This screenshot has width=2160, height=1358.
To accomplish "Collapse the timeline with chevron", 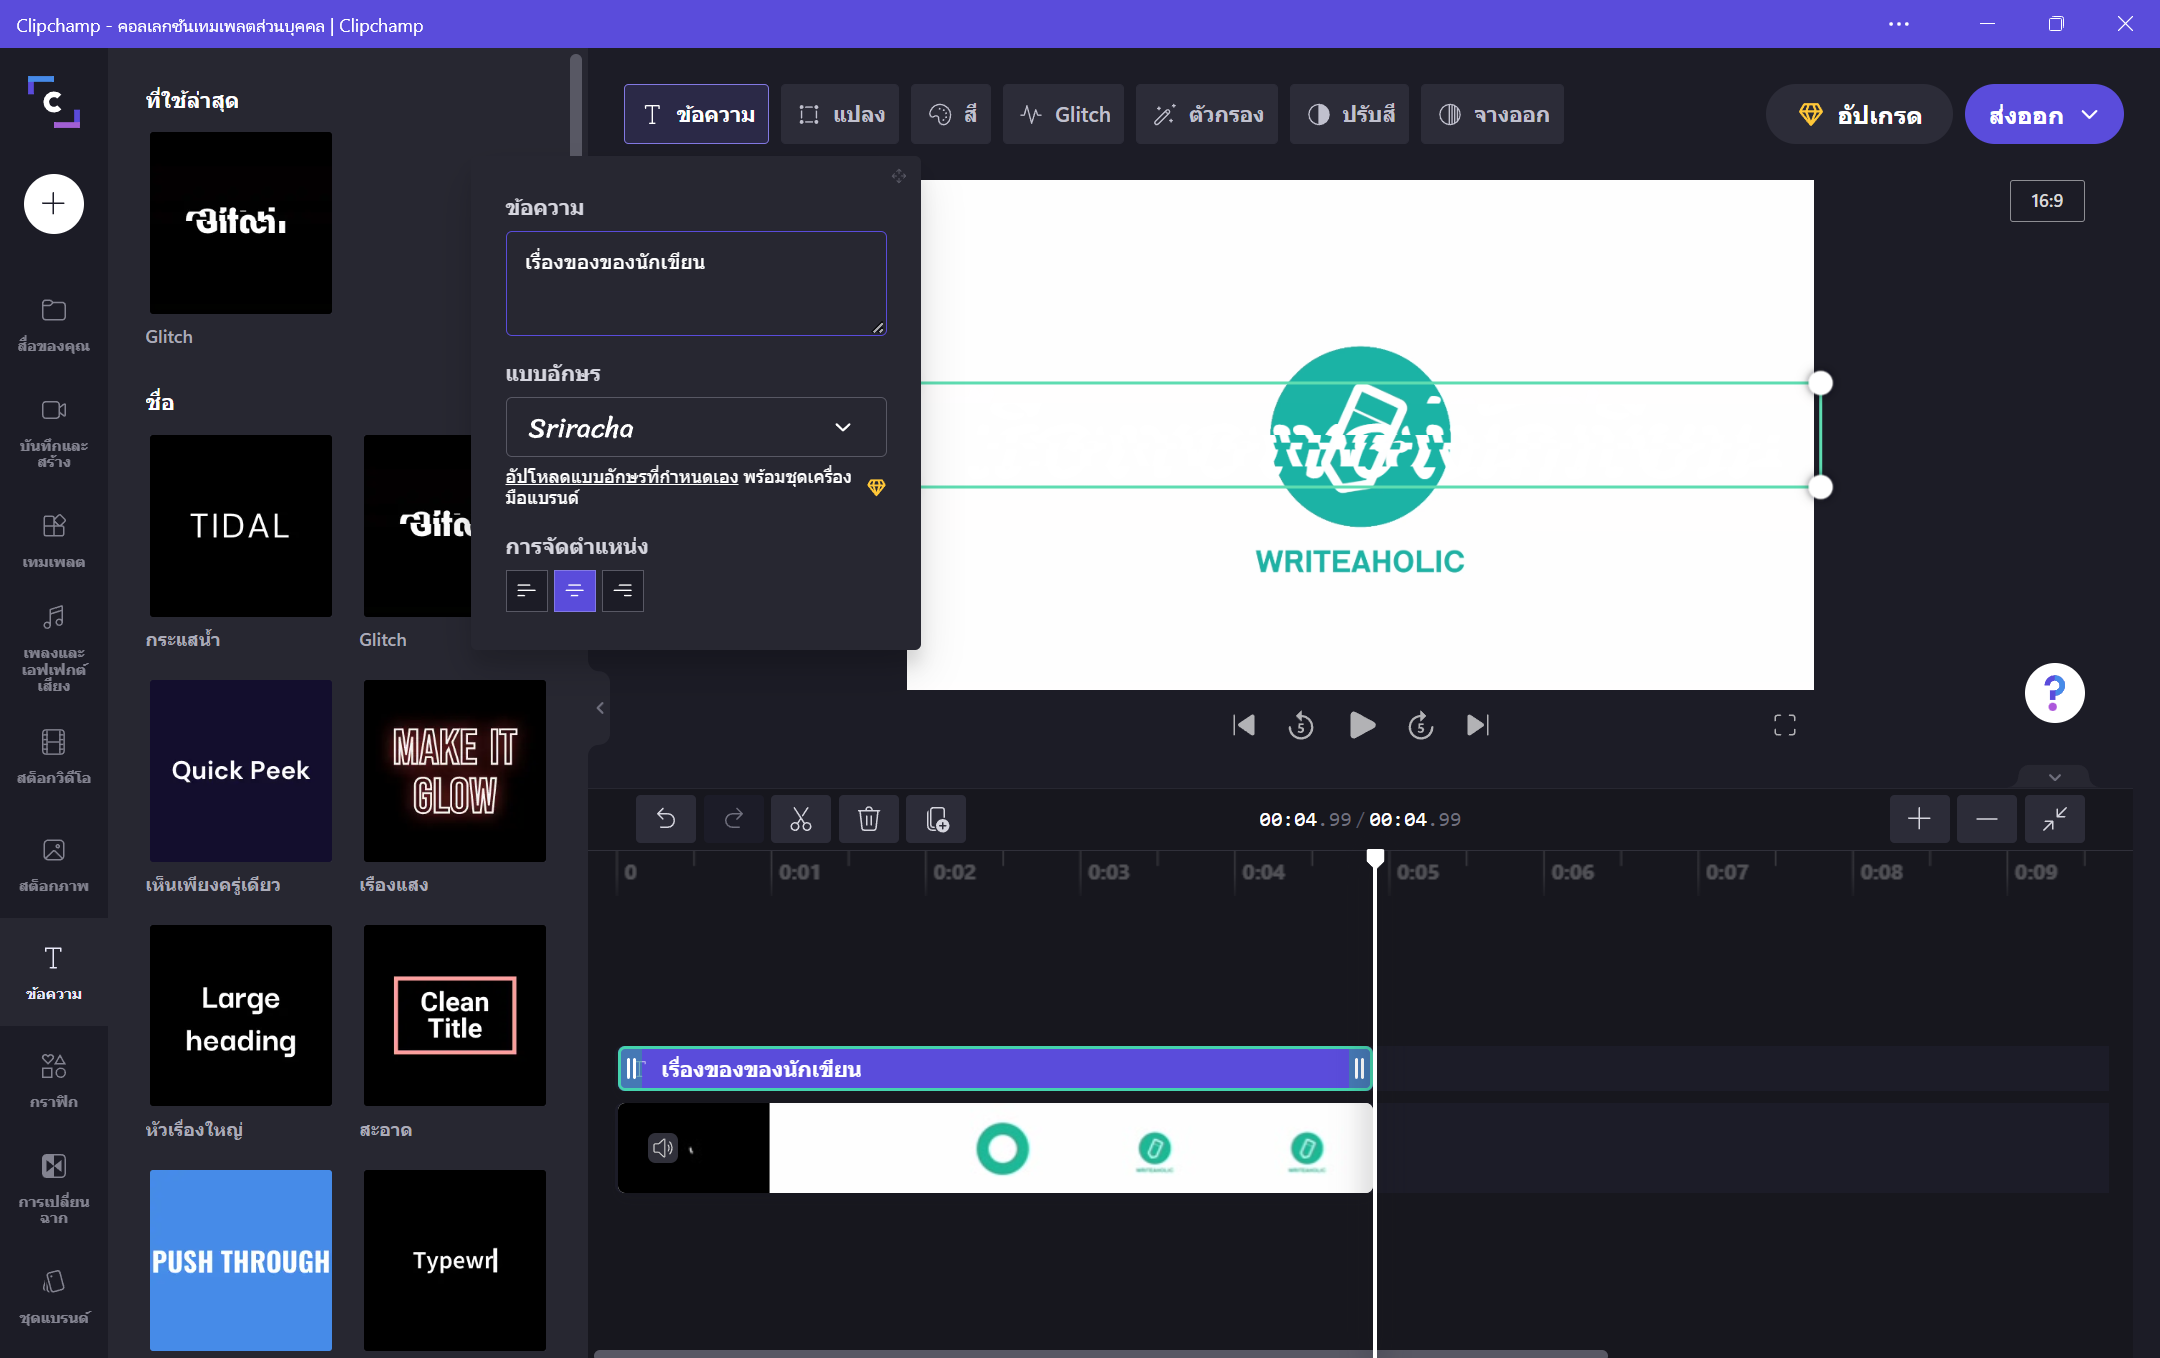I will click(x=2055, y=777).
